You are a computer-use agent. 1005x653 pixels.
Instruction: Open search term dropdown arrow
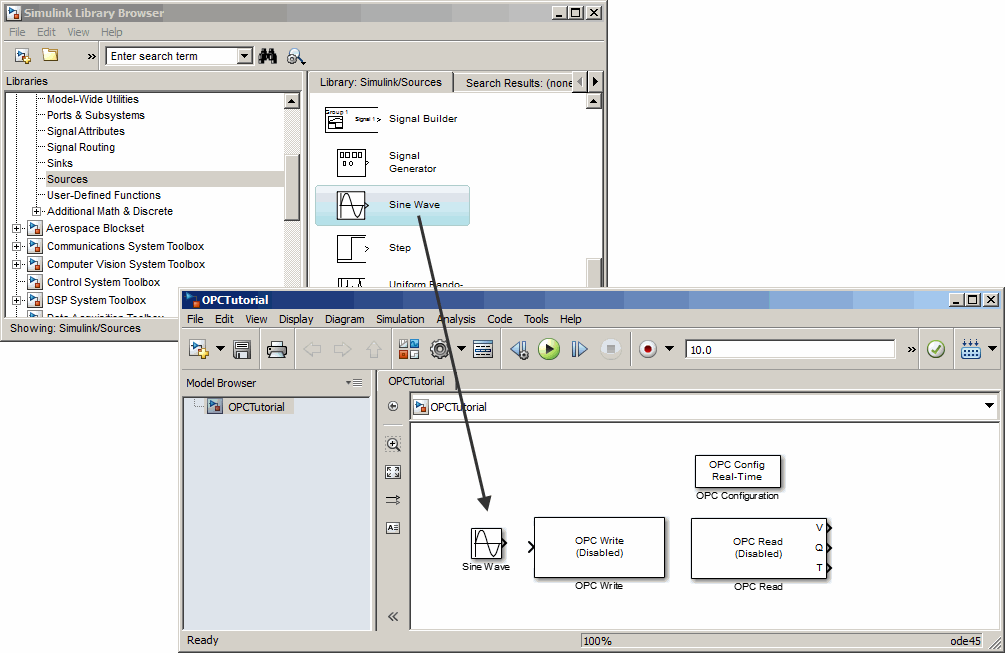[244, 56]
